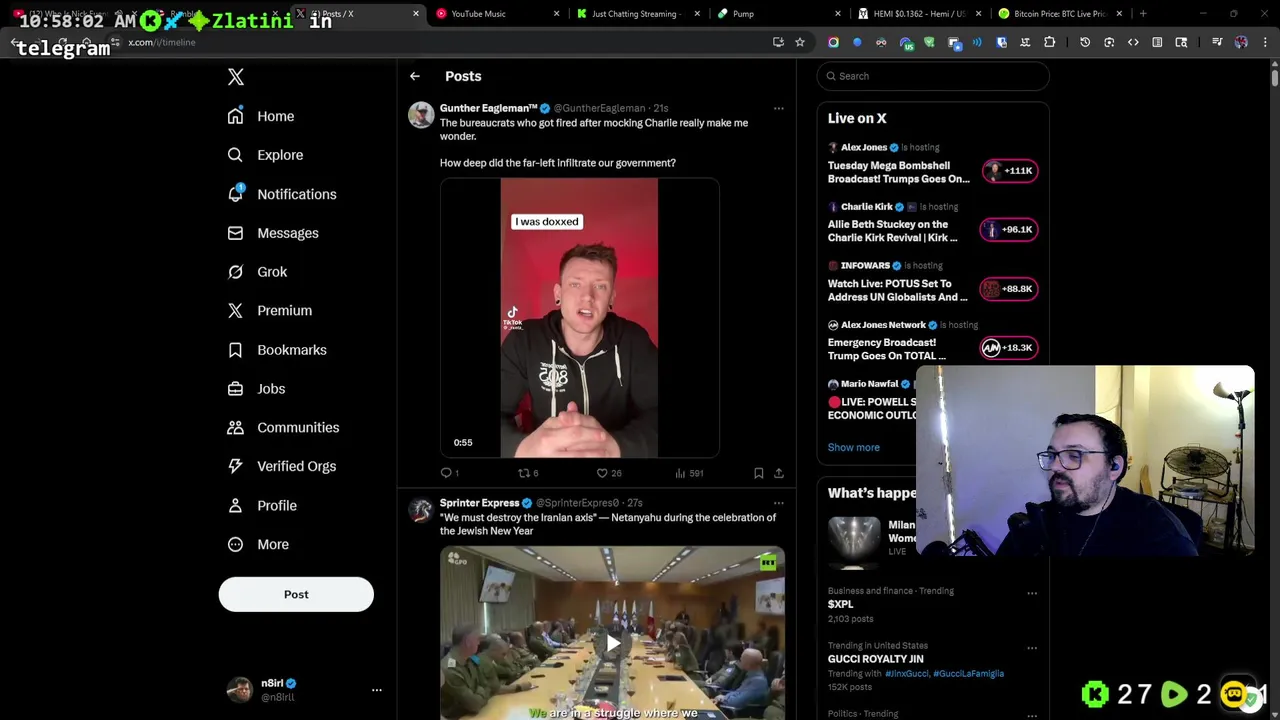The height and width of the screenshot is (720, 1280).
Task: Open Notifications
Action: [x=282, y=194]
